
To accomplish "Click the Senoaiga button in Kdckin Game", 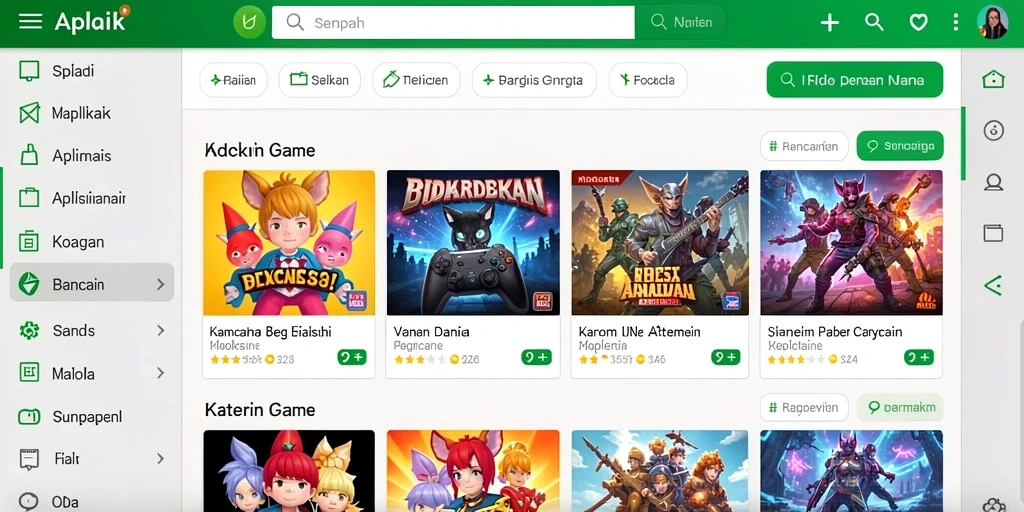I will pyautogui.click(x=900, y=146).
